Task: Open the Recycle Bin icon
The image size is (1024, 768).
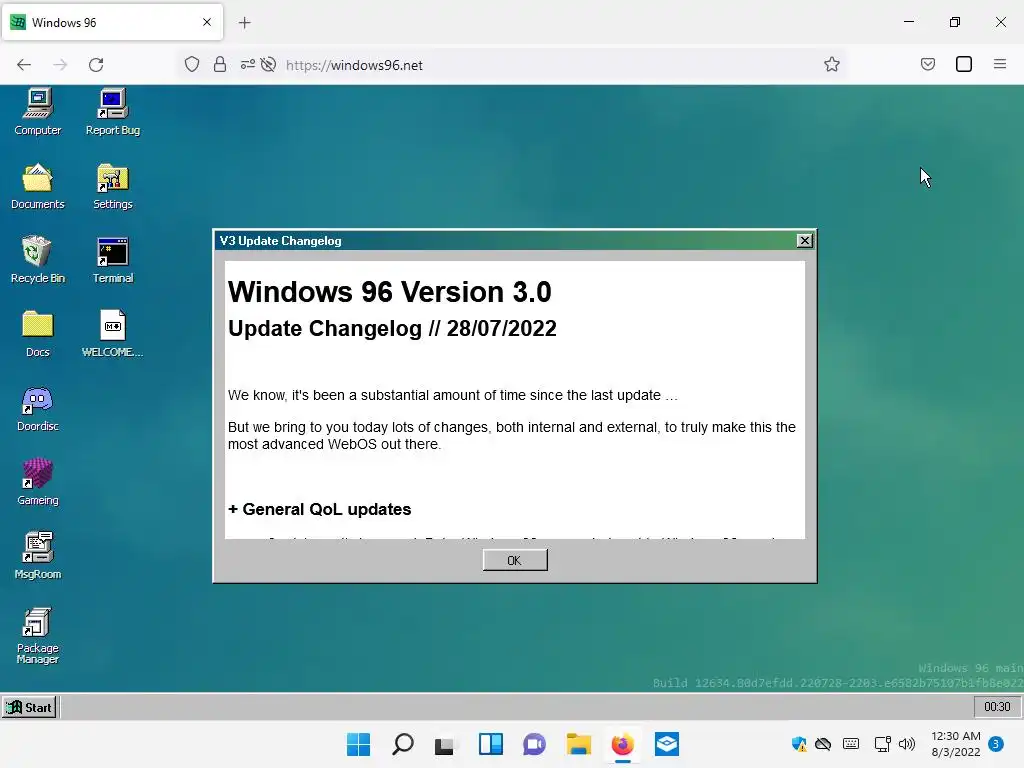Action: pos(38,260)
